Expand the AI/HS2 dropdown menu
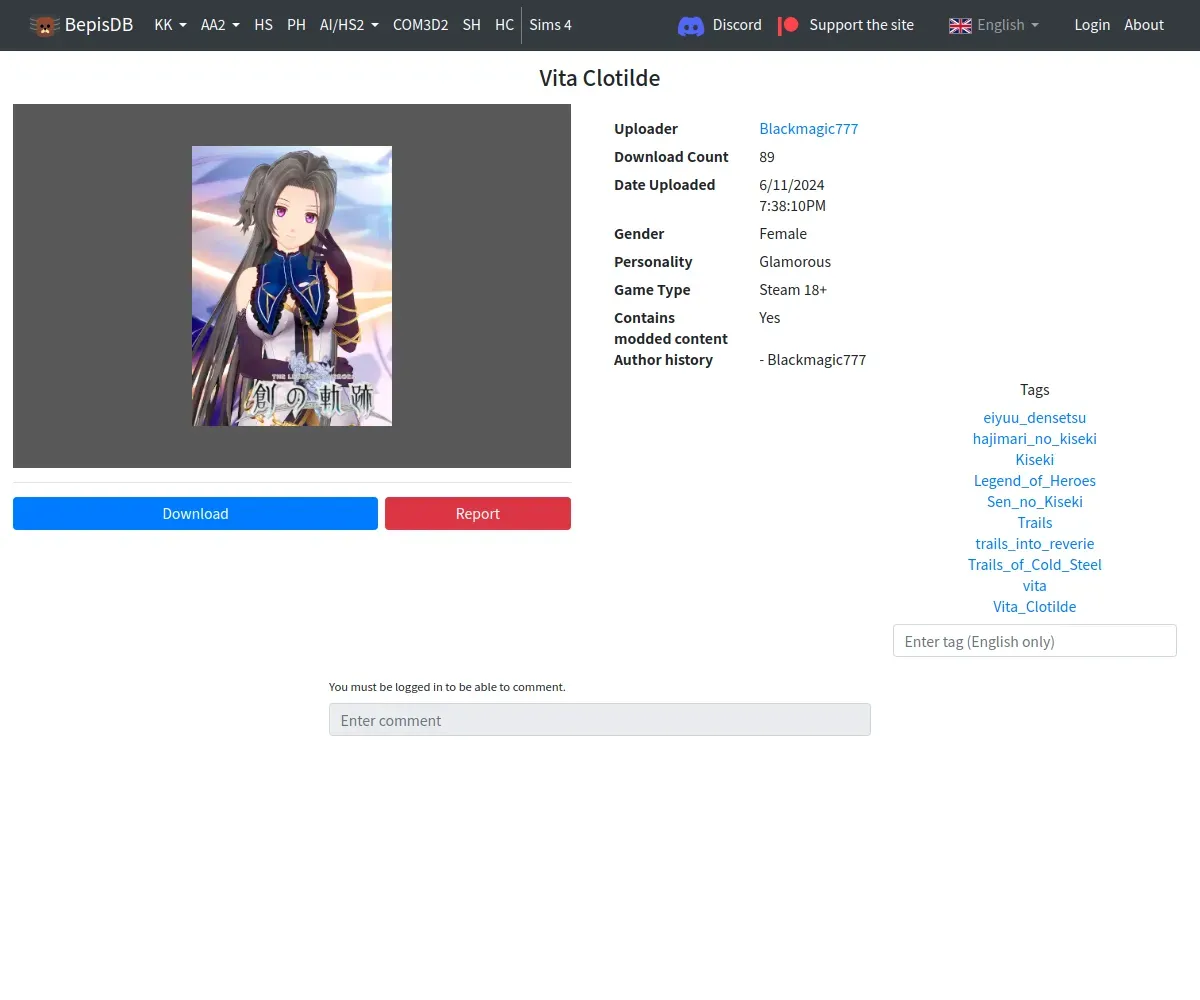The width and height of the screenshot is (1200, 1000). [349, 25]
